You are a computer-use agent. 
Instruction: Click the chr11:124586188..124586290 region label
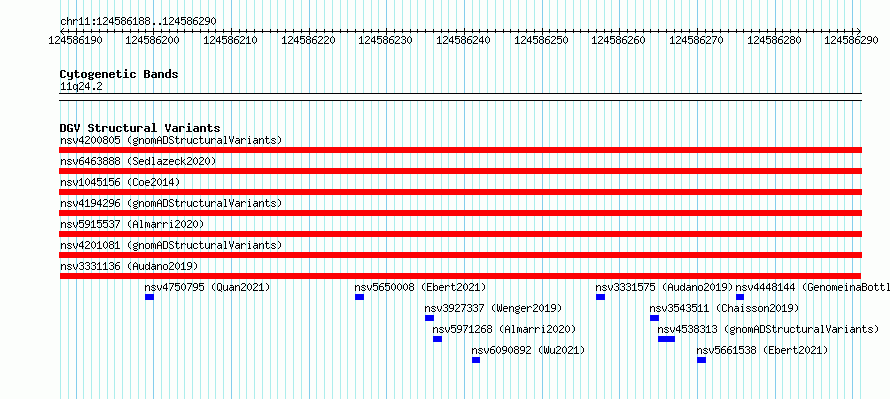point(138,22)
